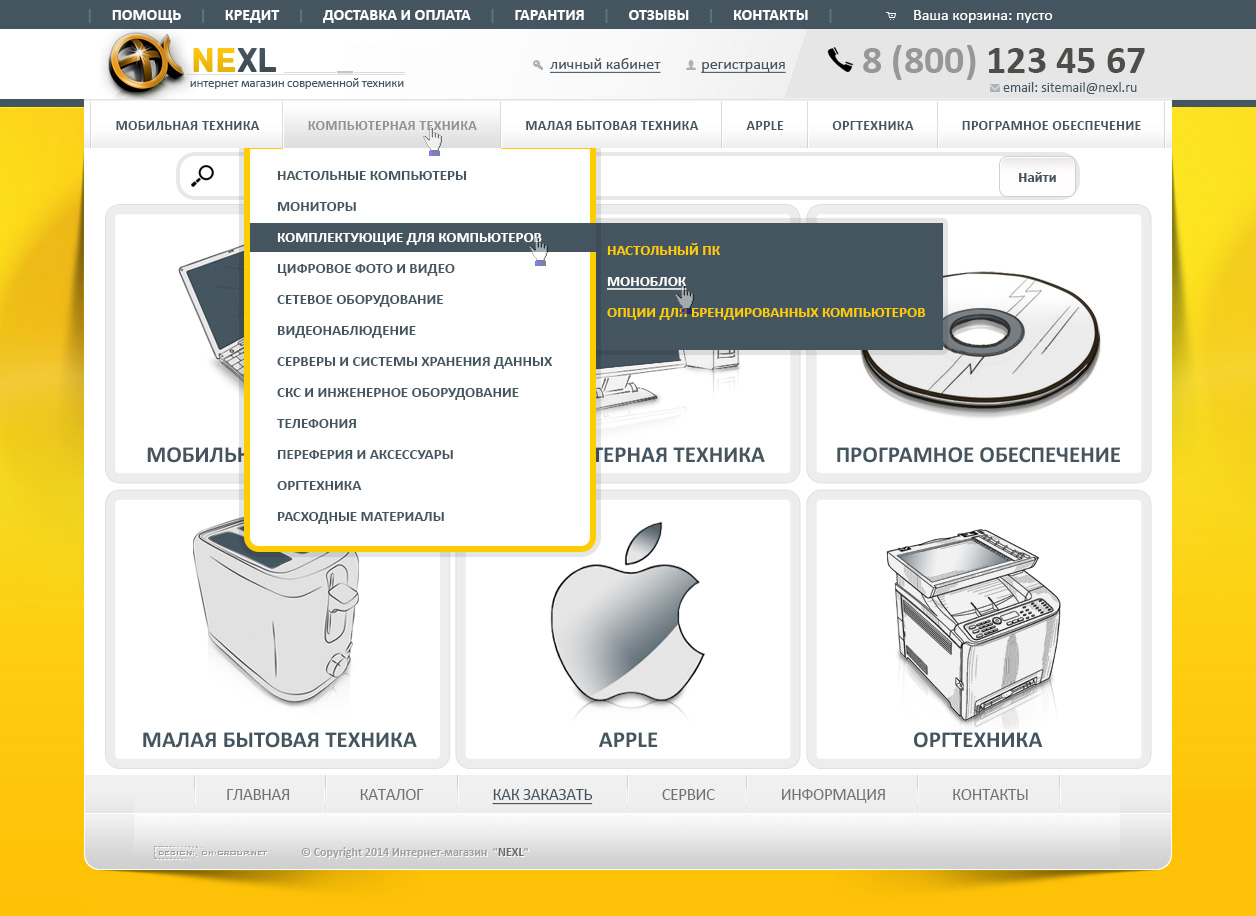
Task: Select СЕТЕВОЕ ОБОРУДОВАНИЕ in dropdown
Action: (360, 299)
